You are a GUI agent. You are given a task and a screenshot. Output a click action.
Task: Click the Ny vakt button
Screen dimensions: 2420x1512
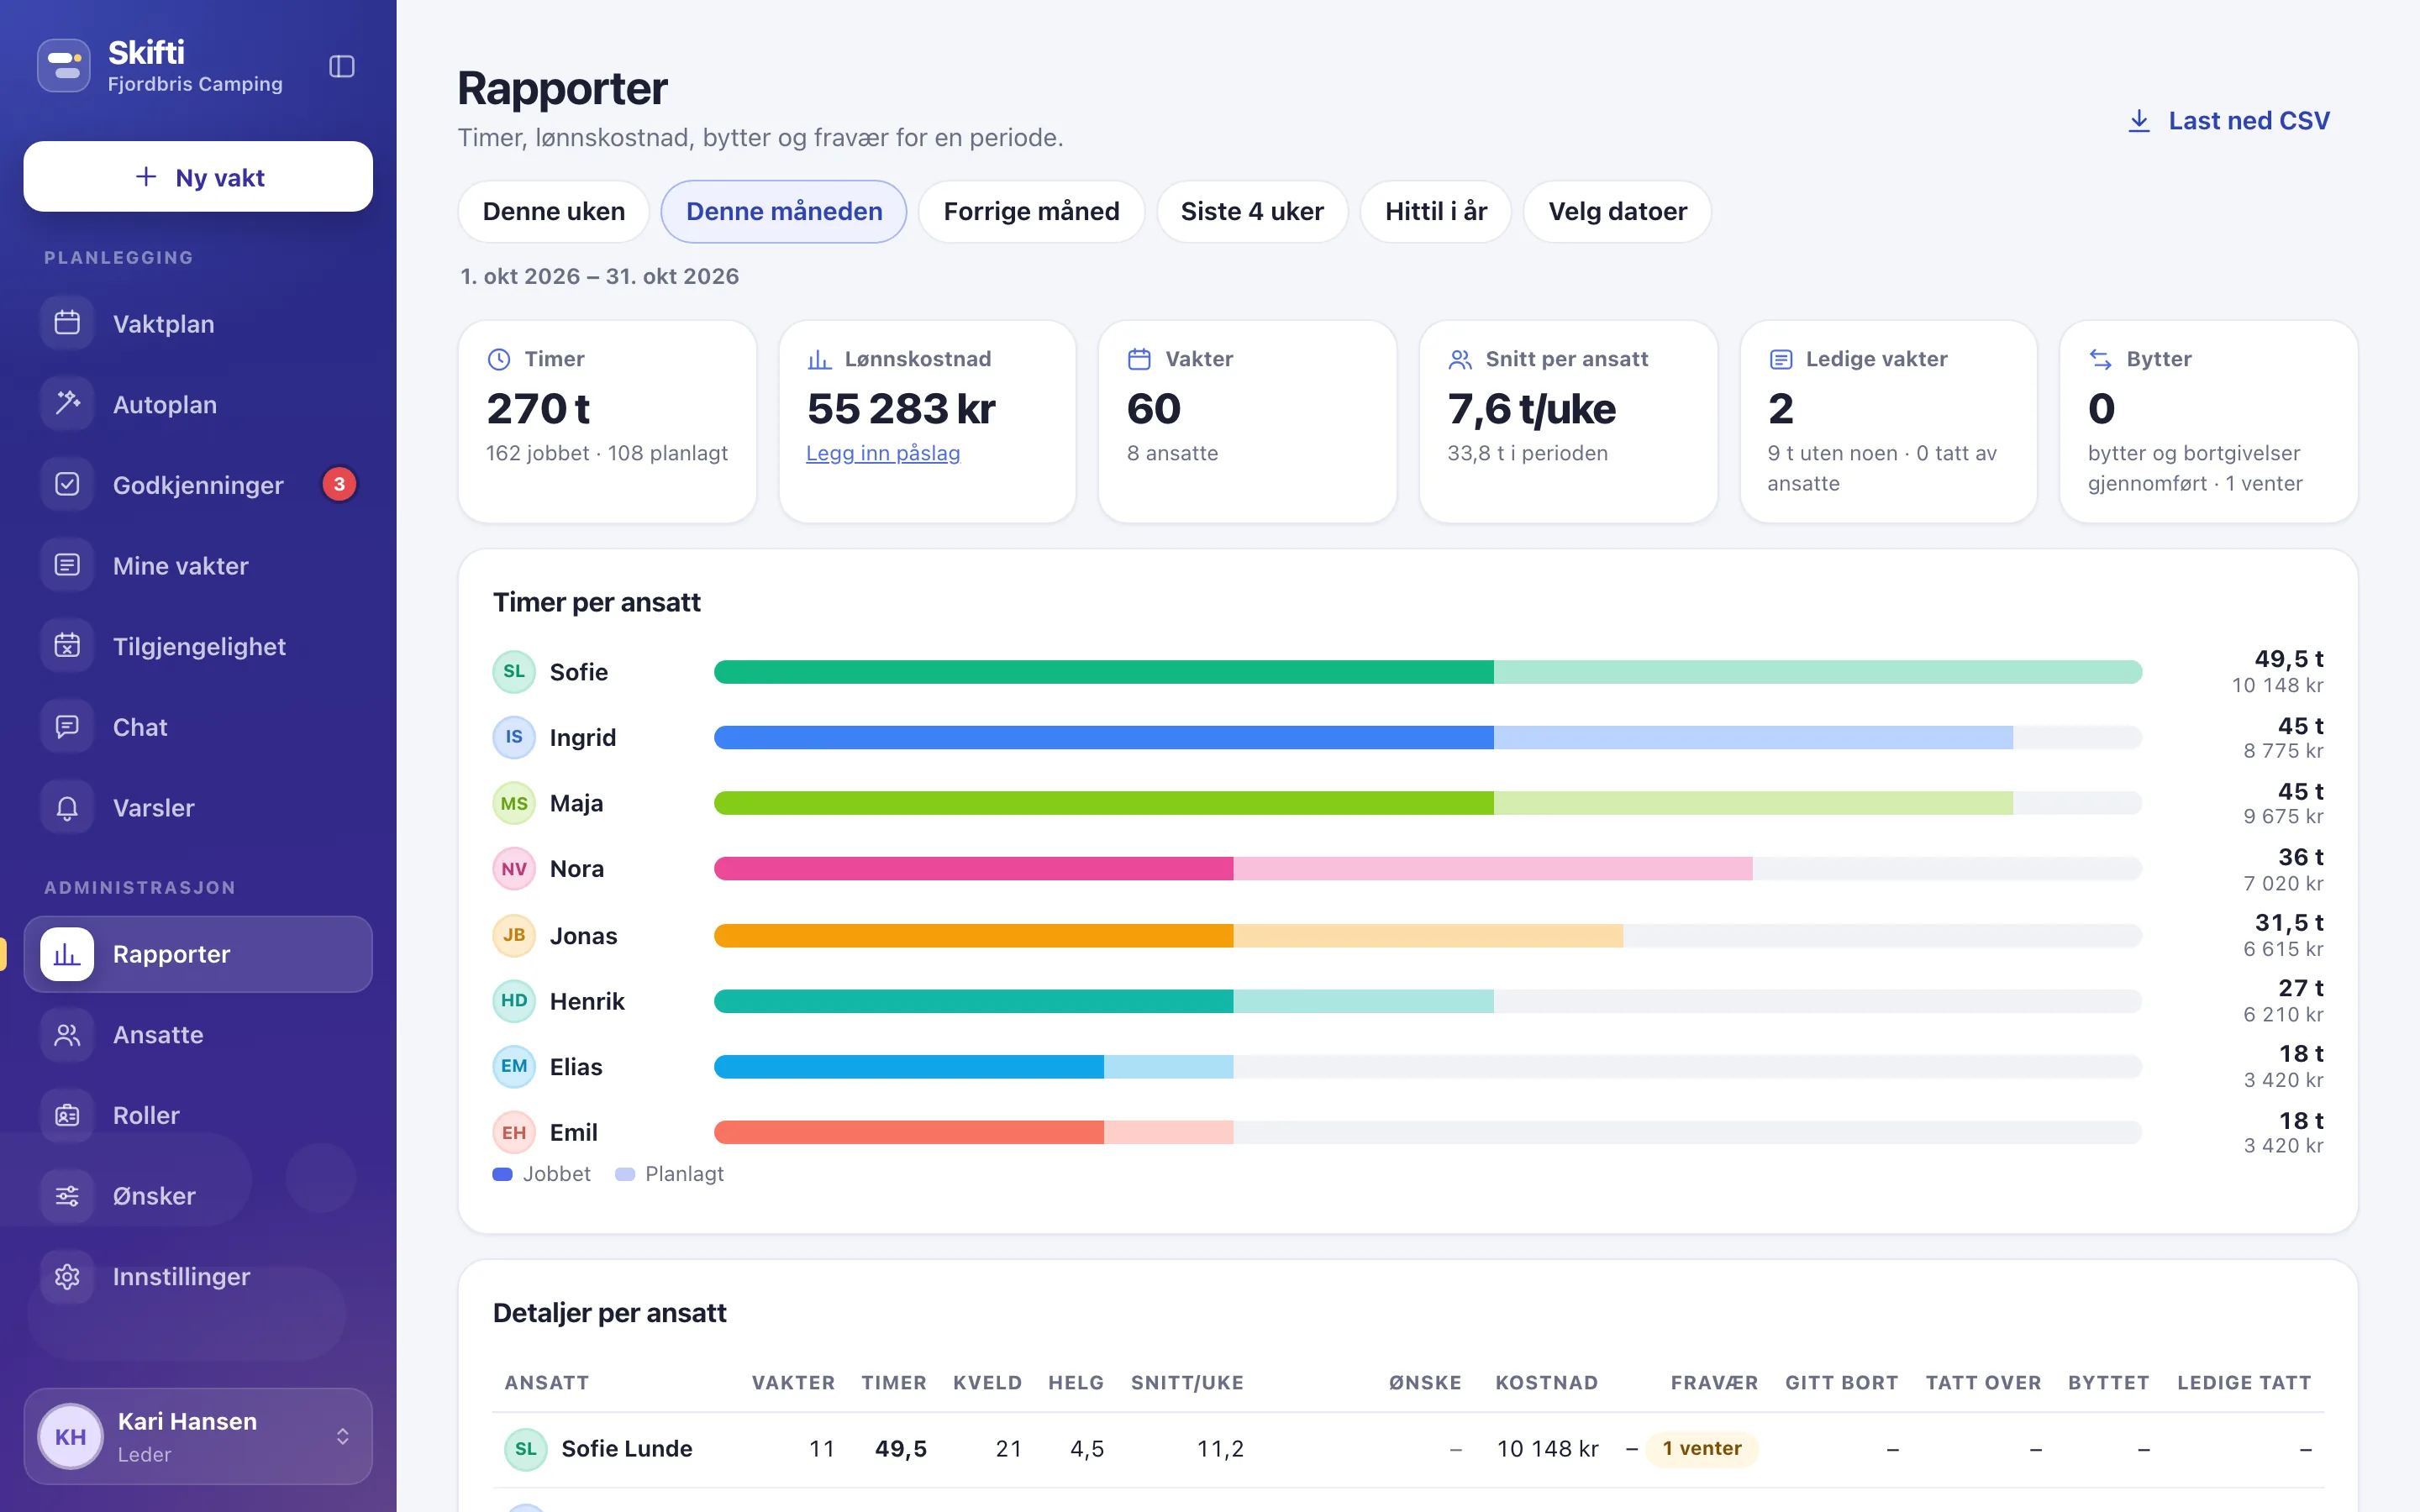tap(198, 176)
